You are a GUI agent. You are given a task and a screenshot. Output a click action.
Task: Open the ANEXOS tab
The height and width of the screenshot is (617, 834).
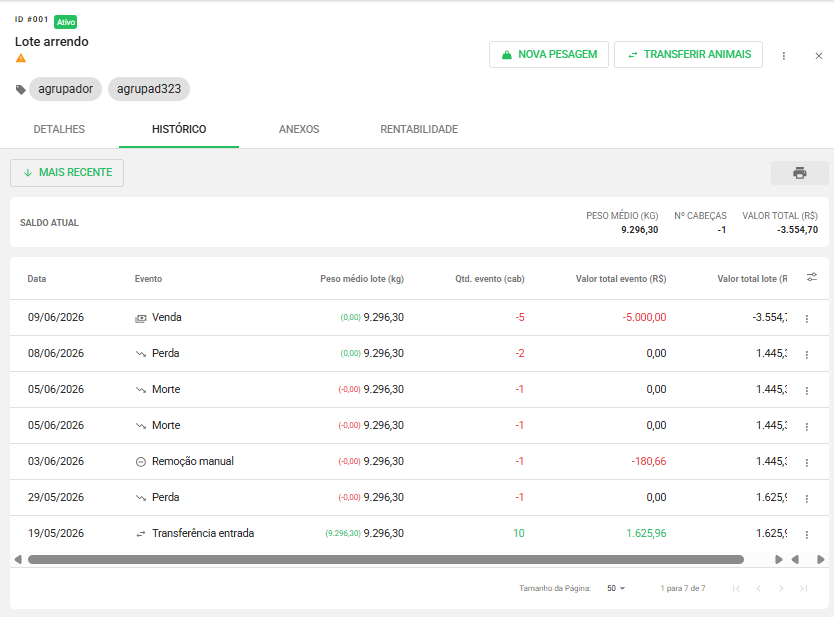click(x=299, y=129)
